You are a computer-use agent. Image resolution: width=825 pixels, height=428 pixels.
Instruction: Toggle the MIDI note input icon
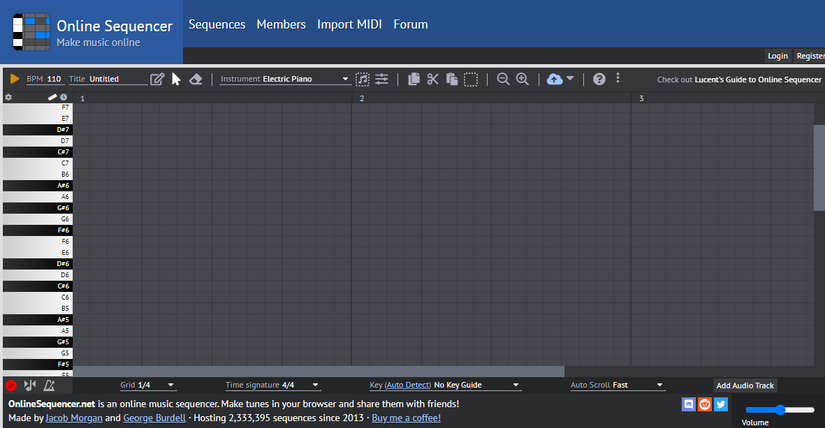coord(30,385)
